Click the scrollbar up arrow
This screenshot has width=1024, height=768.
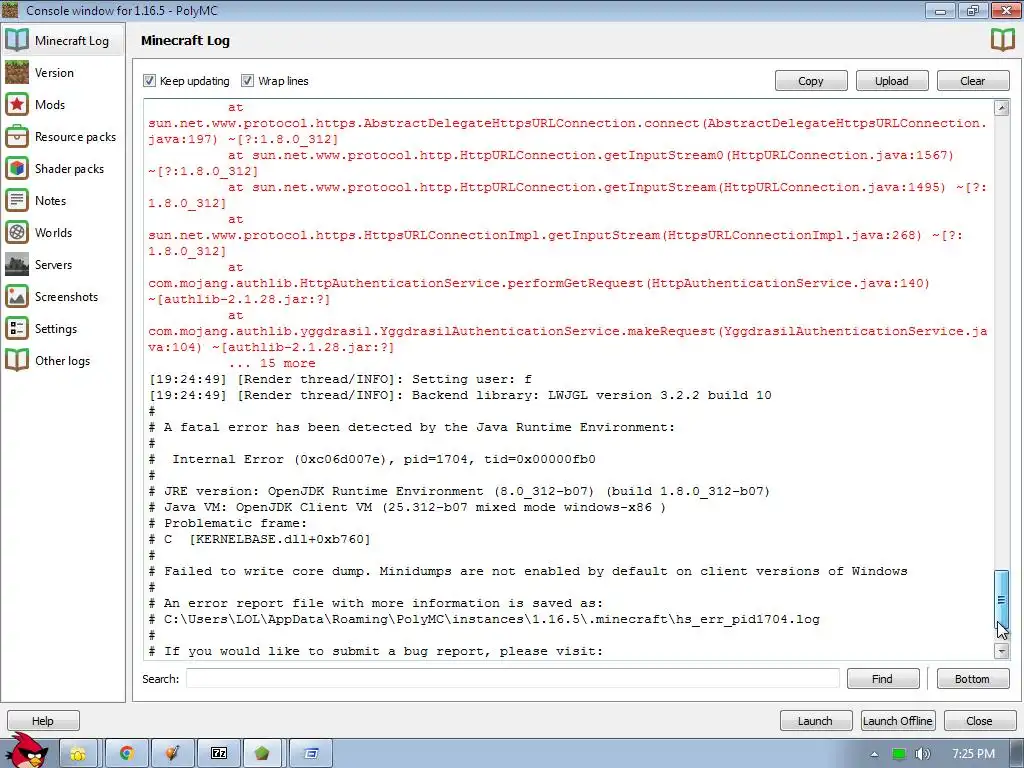(1001, 108)
